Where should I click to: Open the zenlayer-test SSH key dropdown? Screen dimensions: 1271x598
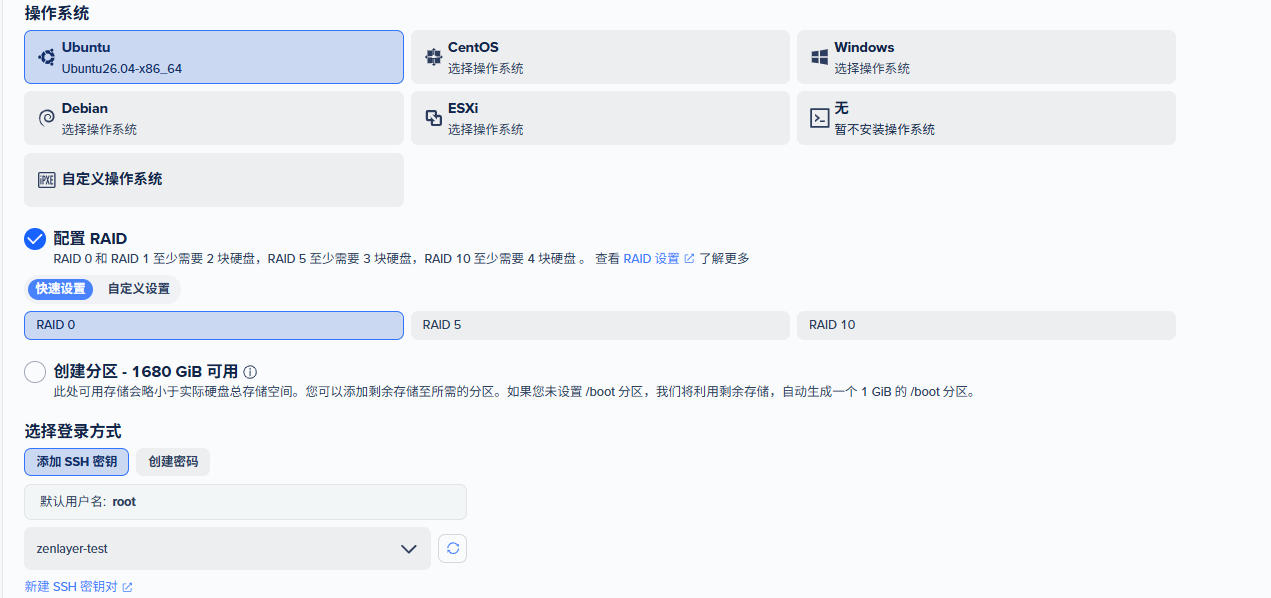(x=227, y=549)
